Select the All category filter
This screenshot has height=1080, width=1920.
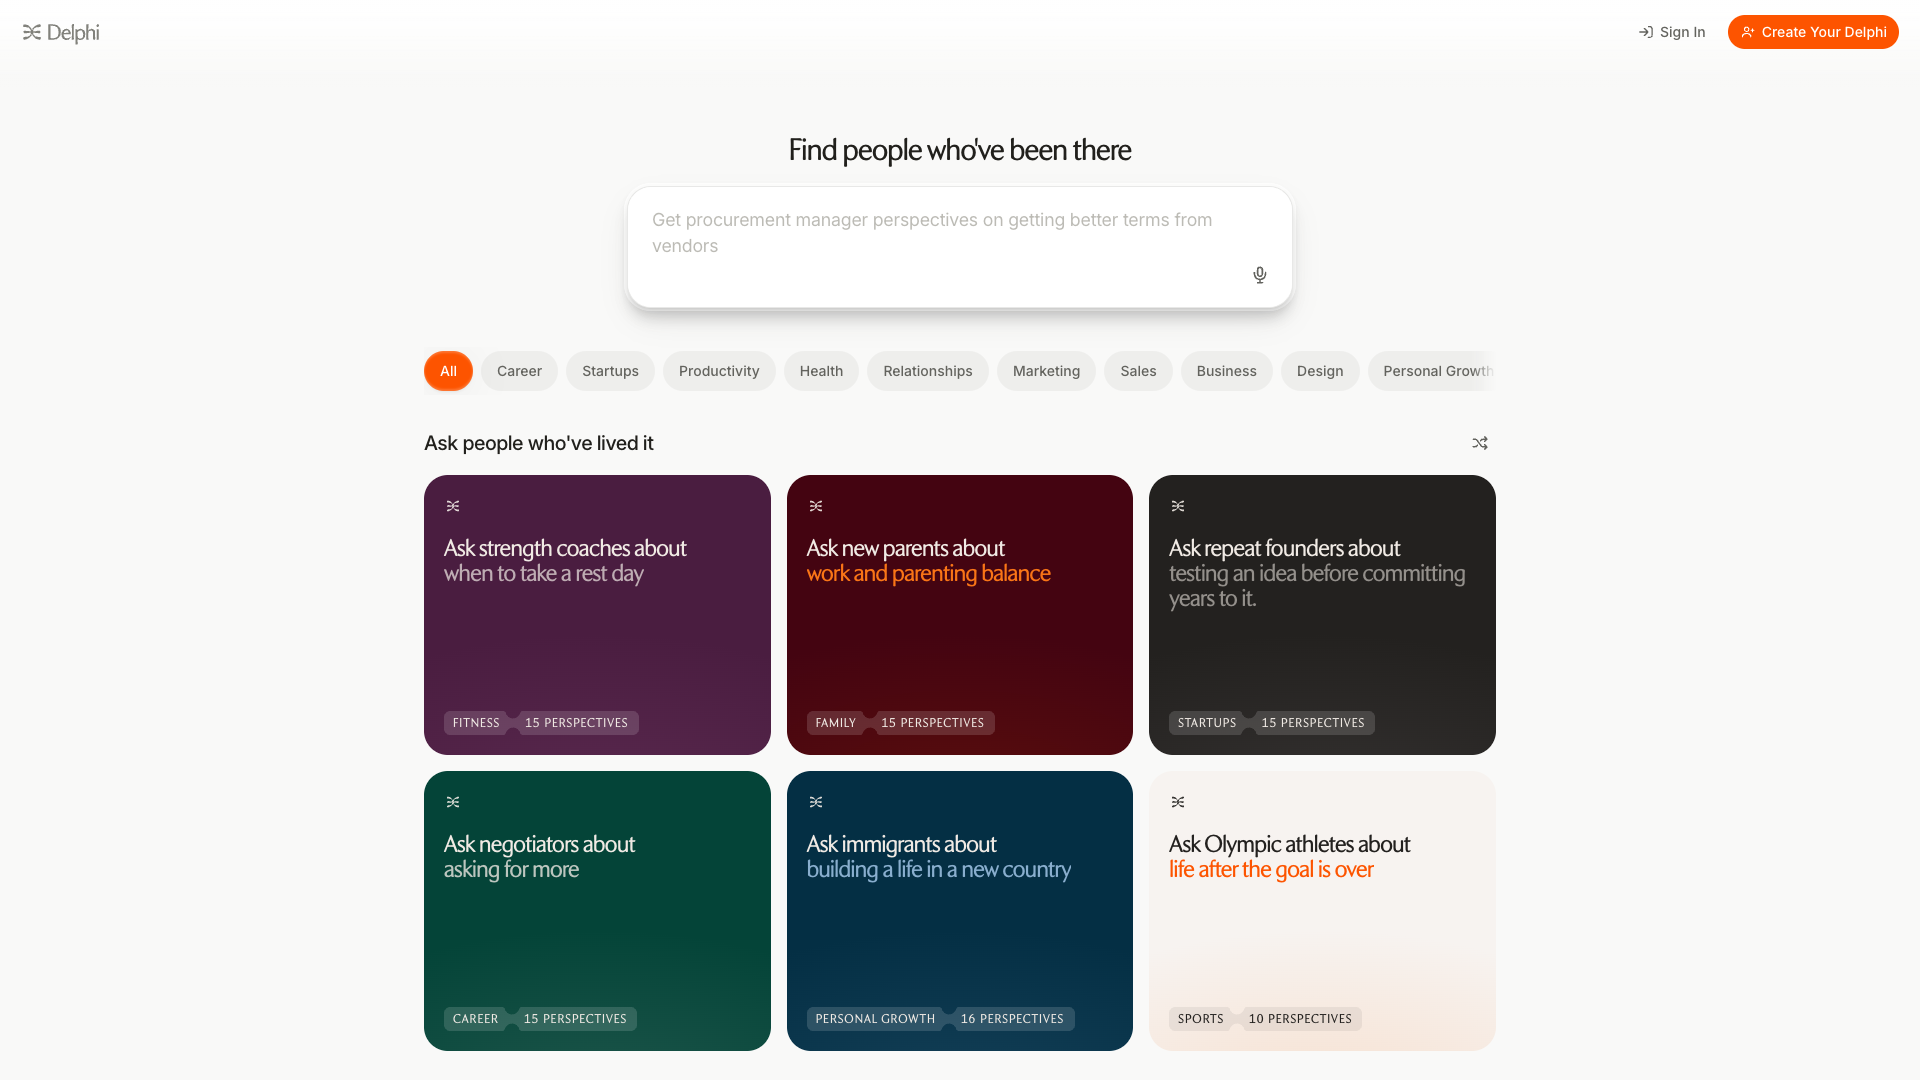pos(448,371)
